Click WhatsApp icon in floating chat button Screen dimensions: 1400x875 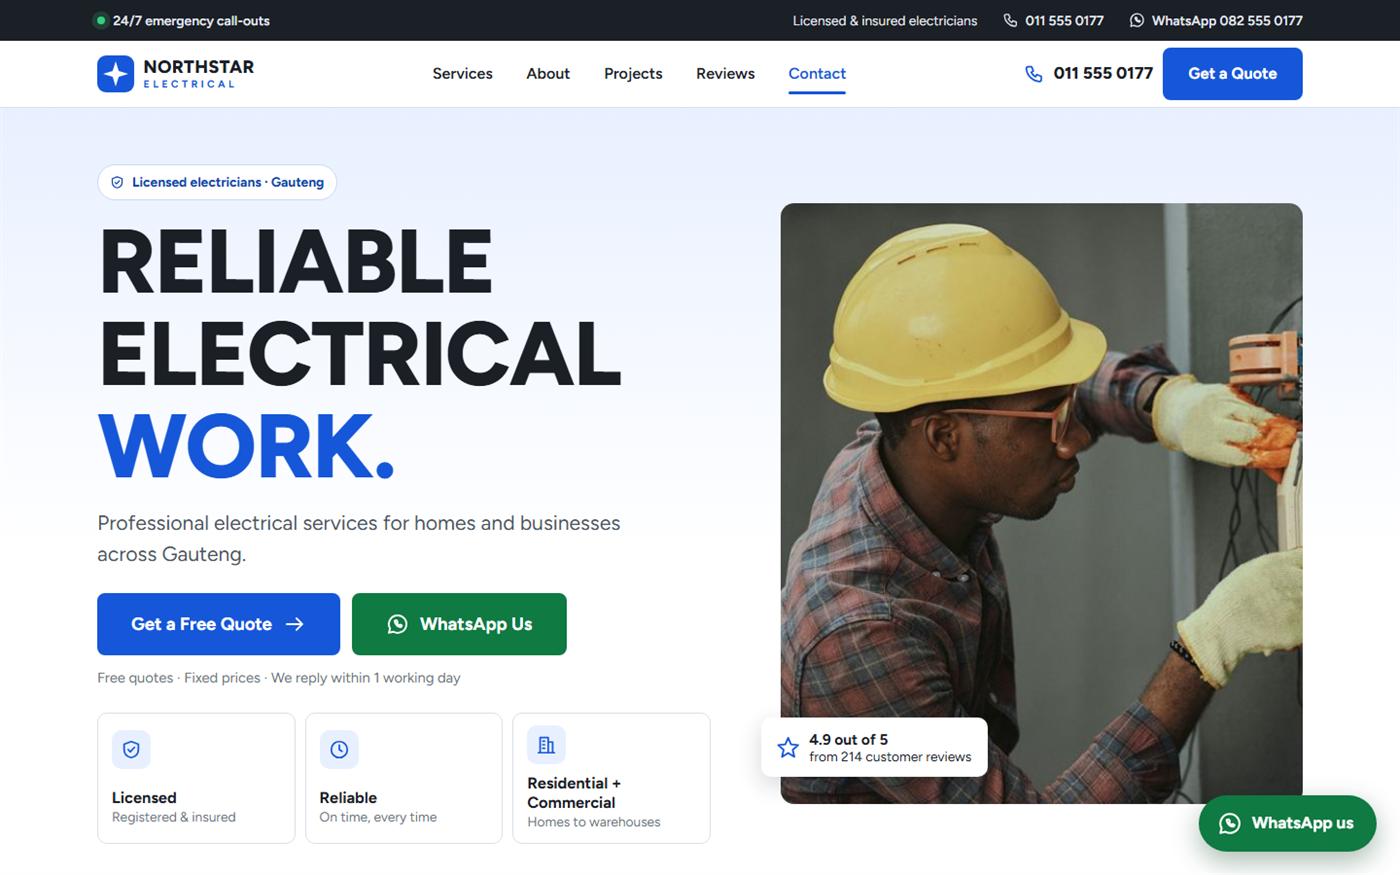point(1230,823)
